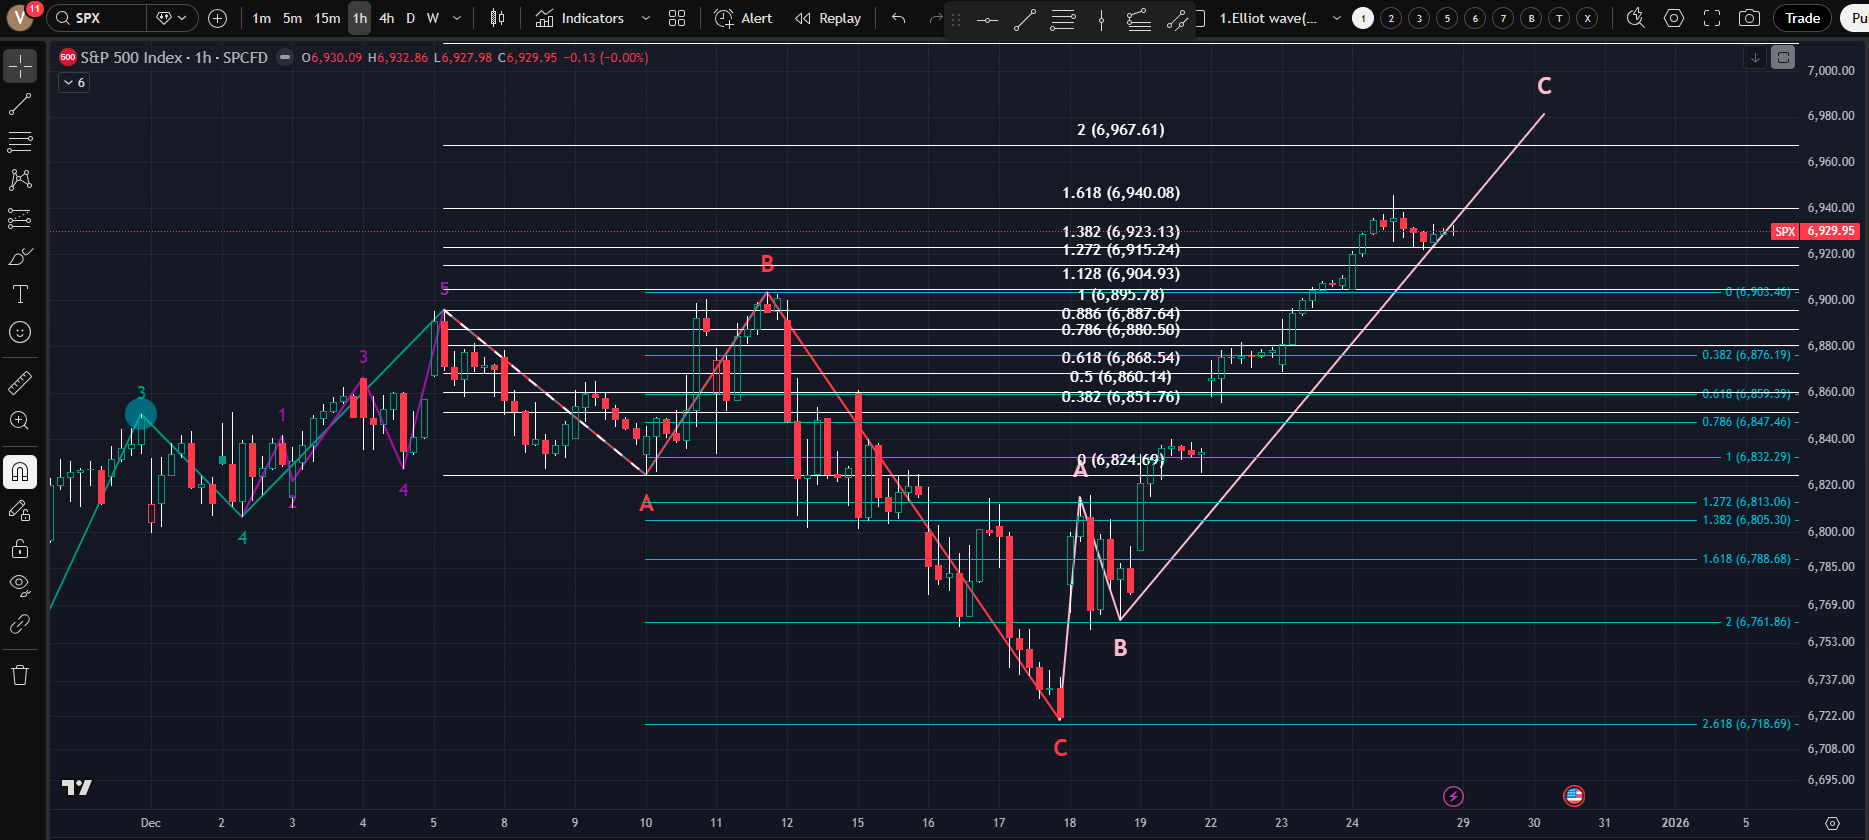The image size is (1869, 840).
Task: Hide all drawings with eye icon
Action: click(x=20, y=585)
